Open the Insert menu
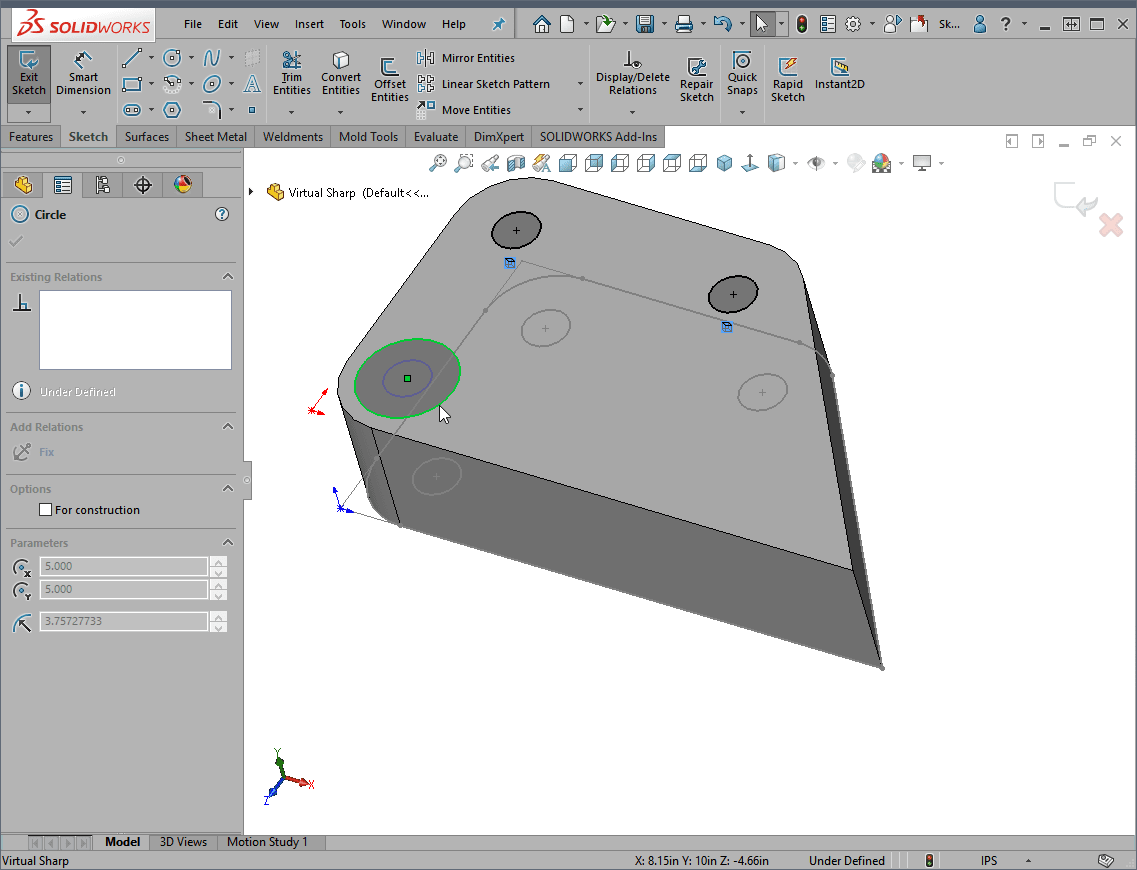Screen dimensions: 1137x870 309,24
